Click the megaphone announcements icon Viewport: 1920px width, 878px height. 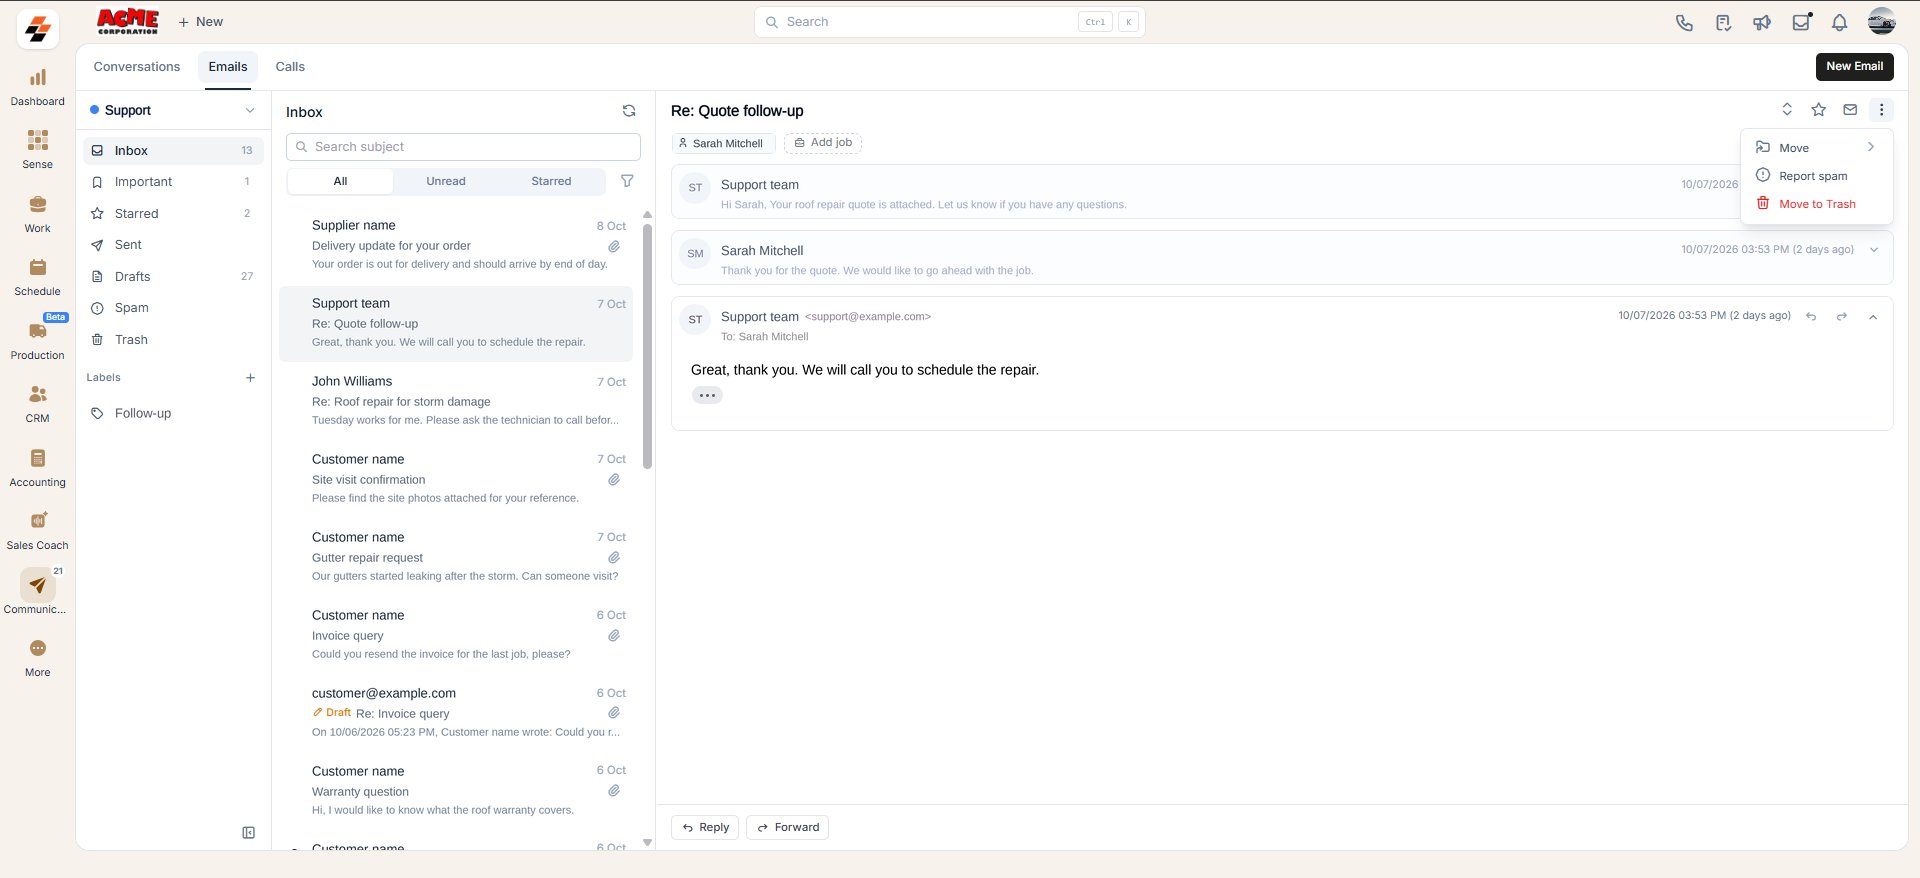(1762, 22)
